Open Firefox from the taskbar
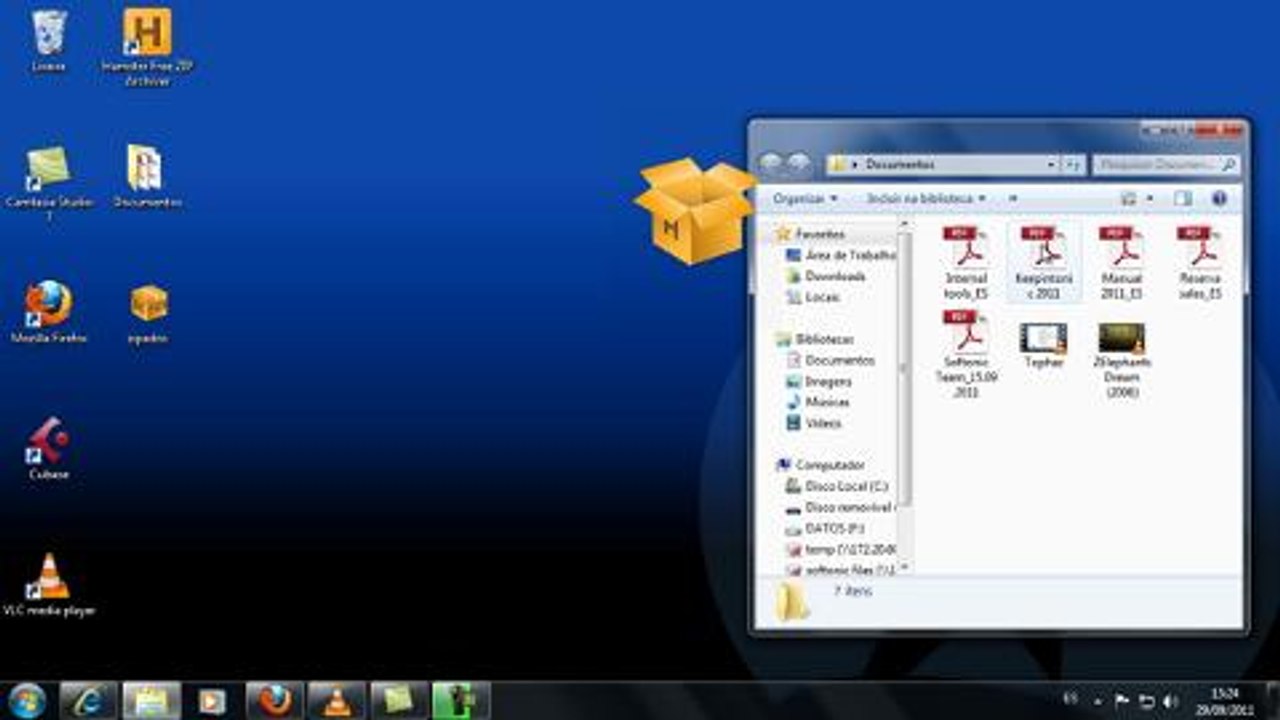Image resolution: width=1280 pixels, height=720 pixels. pyautogui.click(x=274, y=701)
